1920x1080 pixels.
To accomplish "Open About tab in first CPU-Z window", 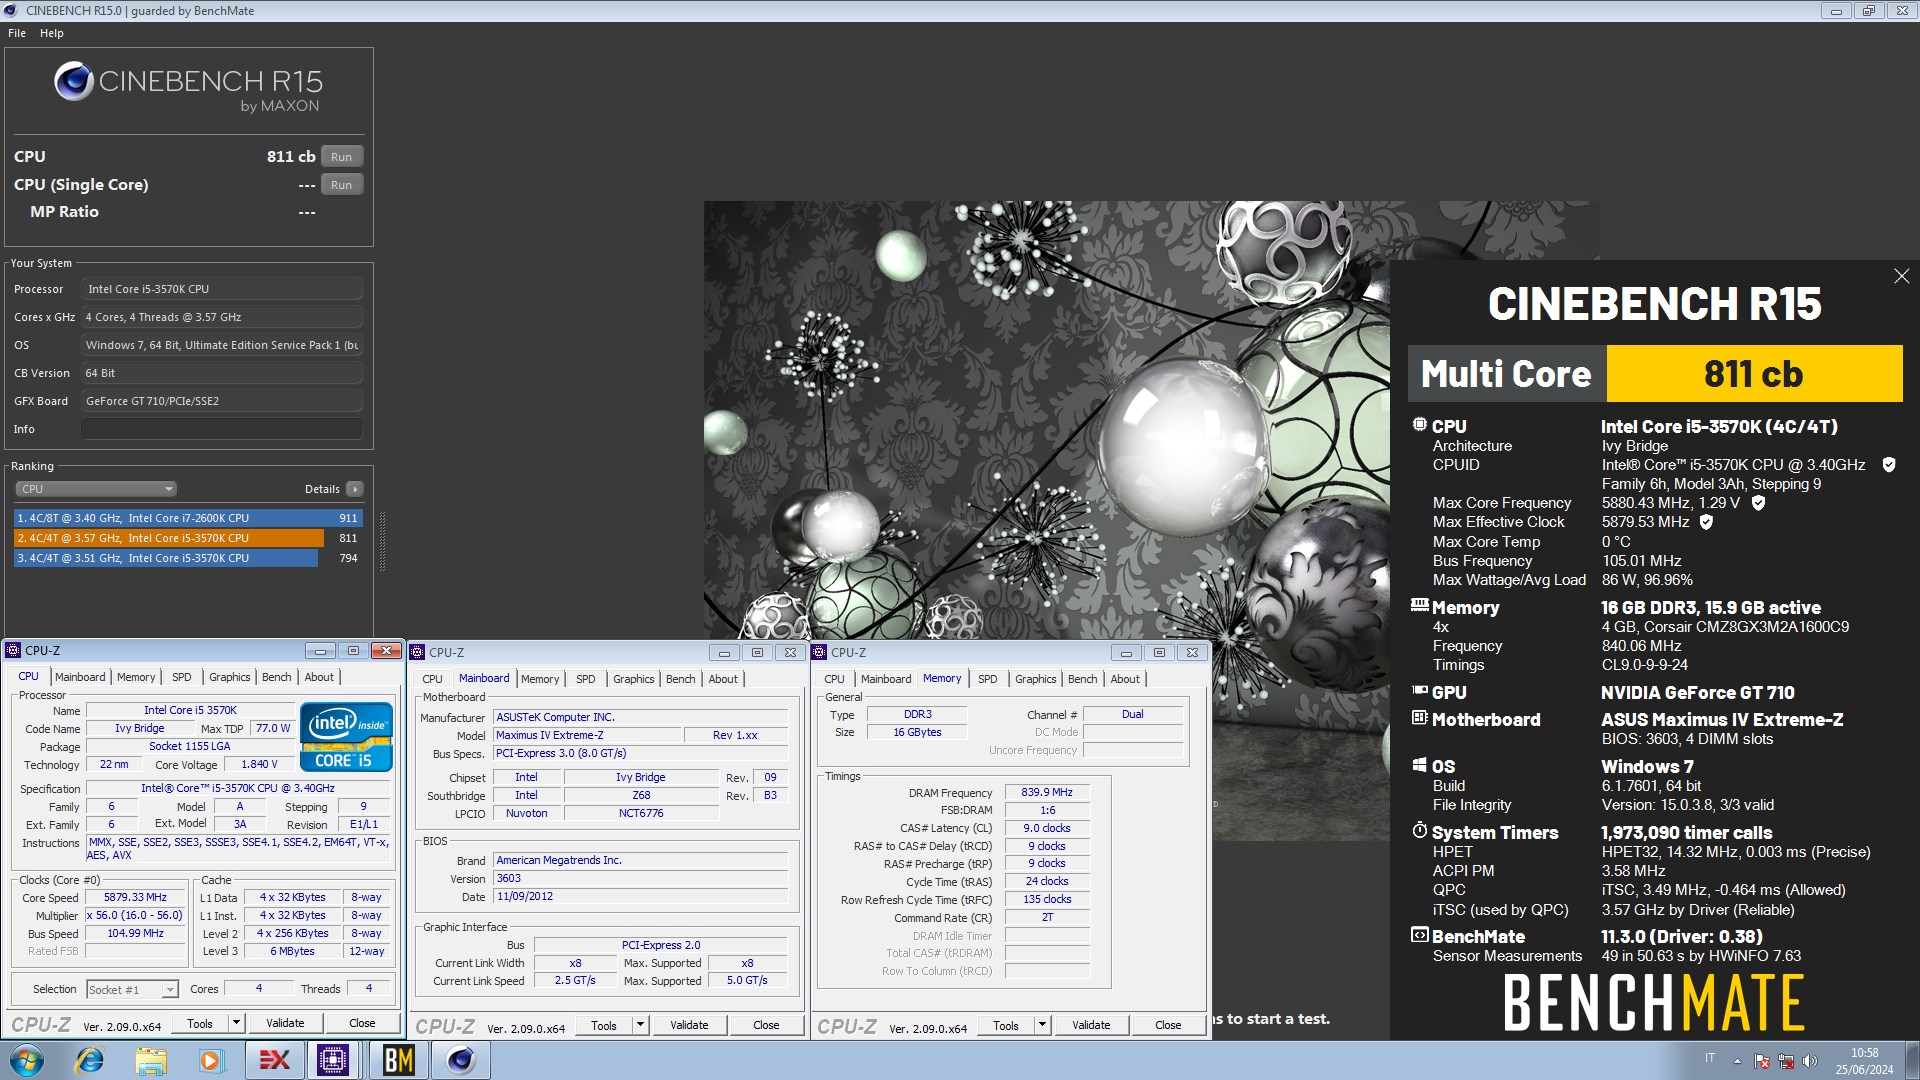I will [x=319, y=677].
